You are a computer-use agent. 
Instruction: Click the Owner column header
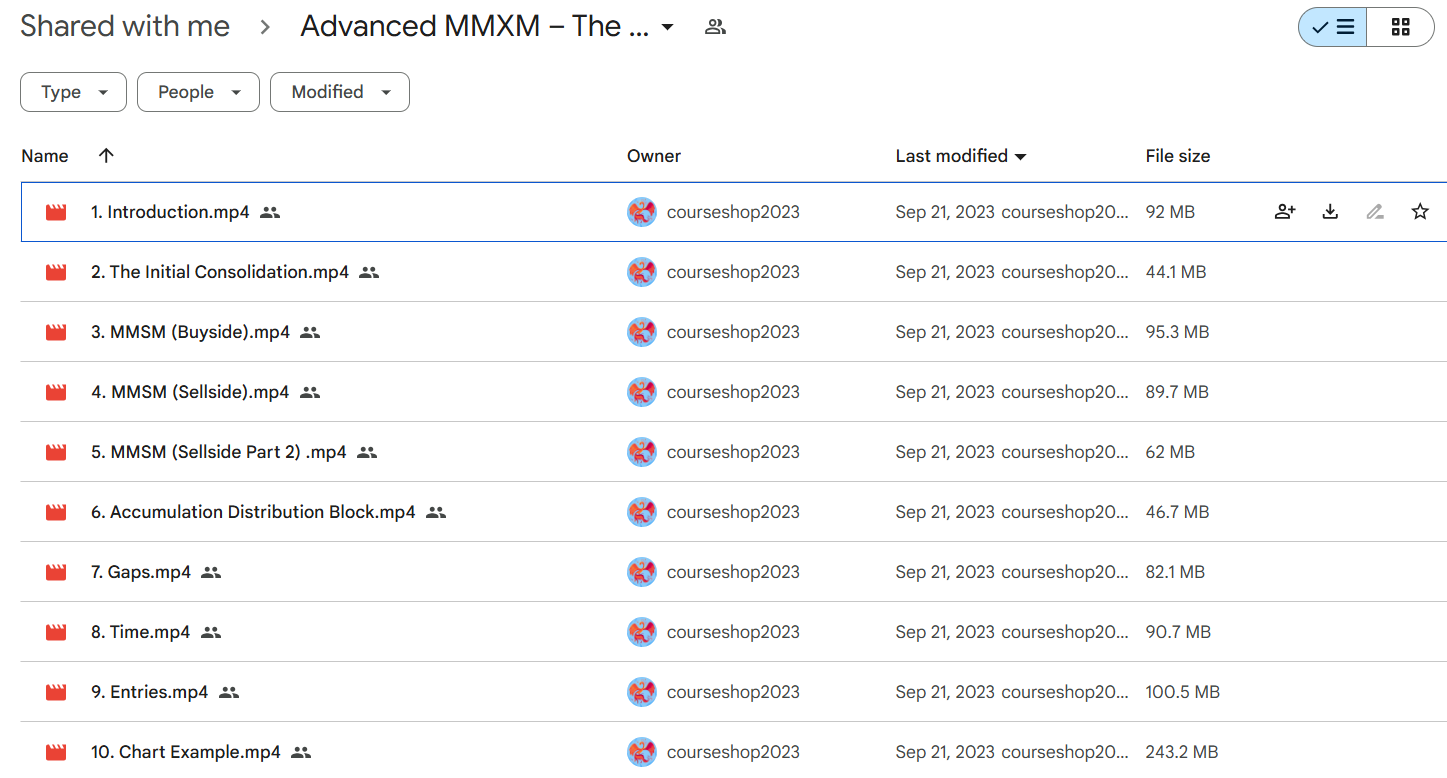(x=654, y=156)
